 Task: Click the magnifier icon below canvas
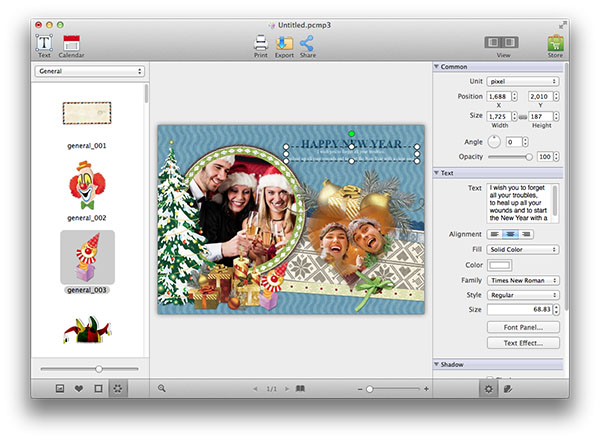pyautogui.click(x=161, y=388)
